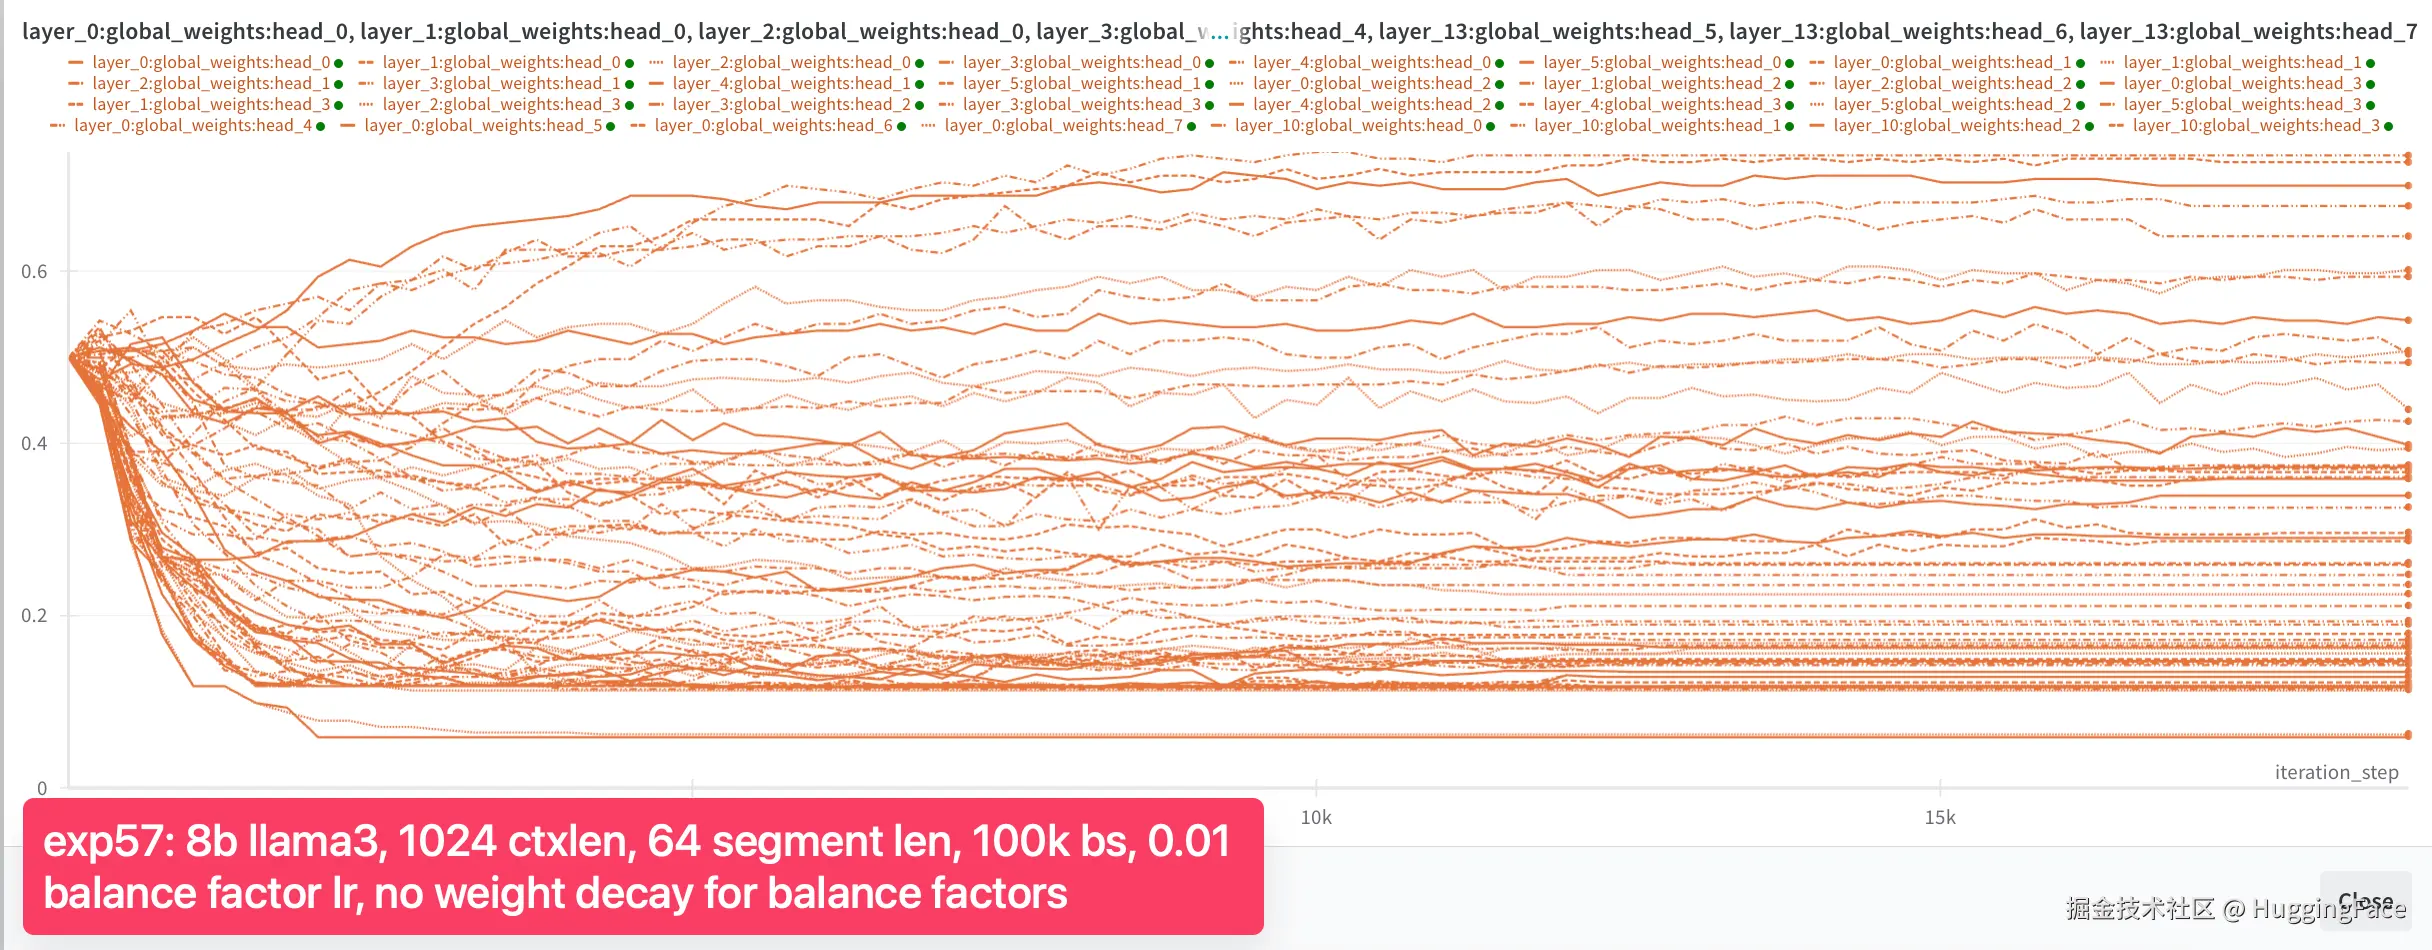Click green dot beside layer_3:global_weights:head_1

629,84
